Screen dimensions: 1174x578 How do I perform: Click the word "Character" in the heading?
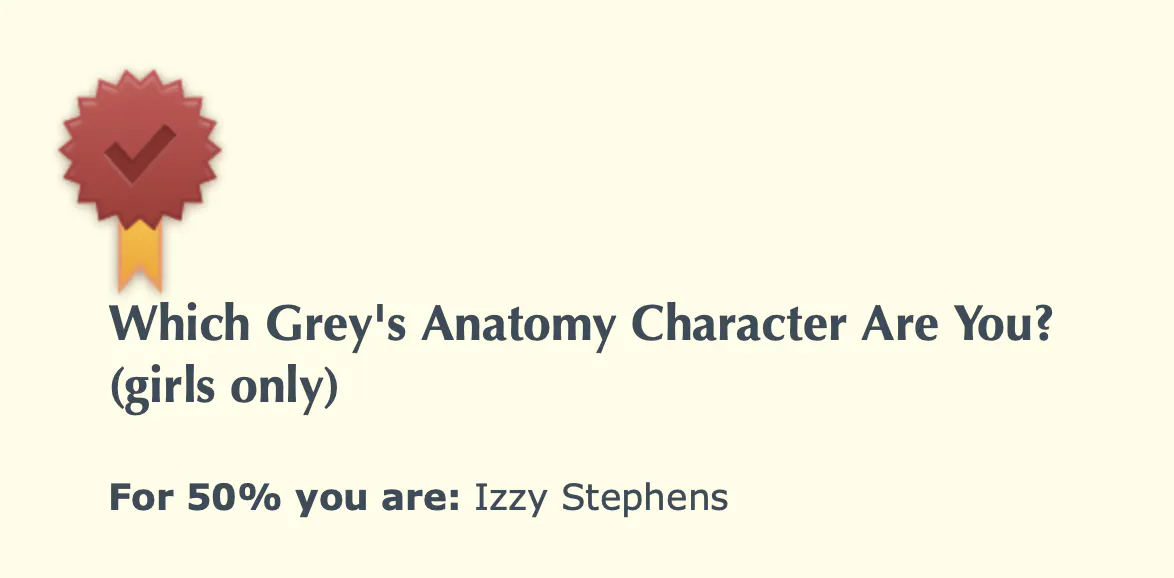click(x=739, y=324)
